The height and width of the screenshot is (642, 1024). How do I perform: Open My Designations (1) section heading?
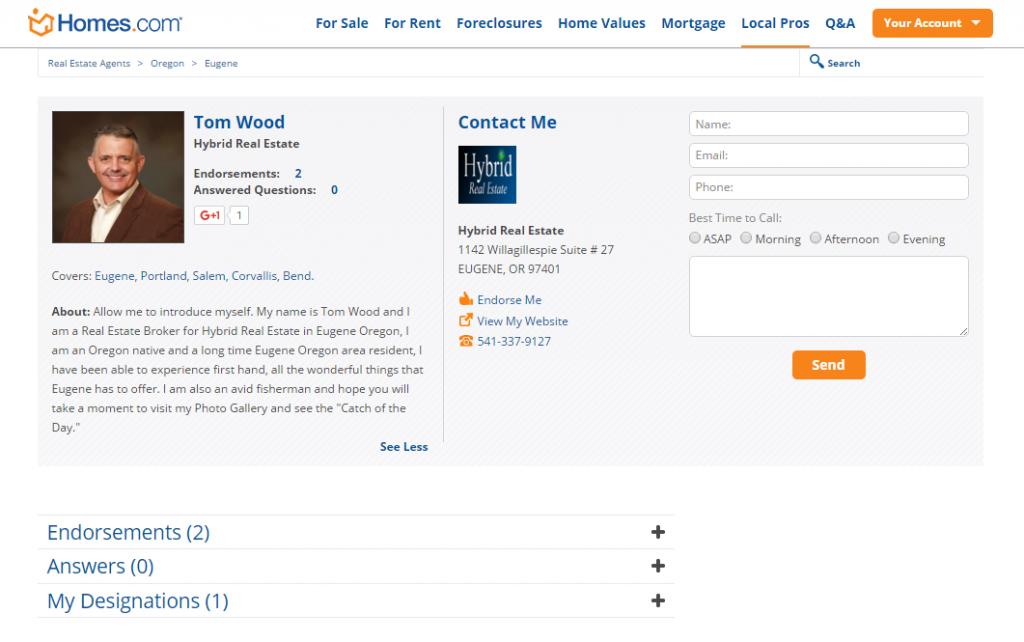point(138,601)
